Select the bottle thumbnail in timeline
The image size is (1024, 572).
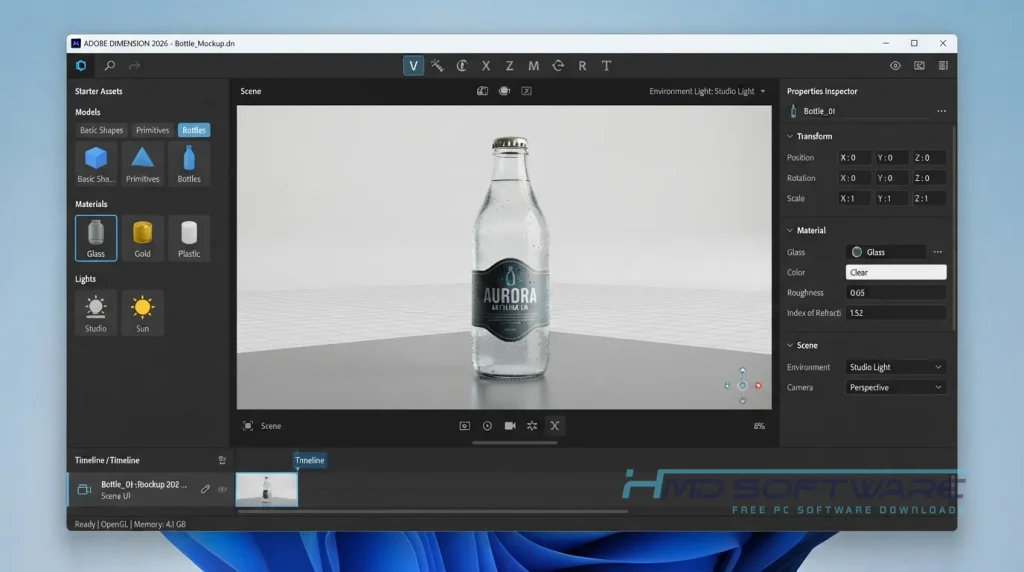point(266,490)
